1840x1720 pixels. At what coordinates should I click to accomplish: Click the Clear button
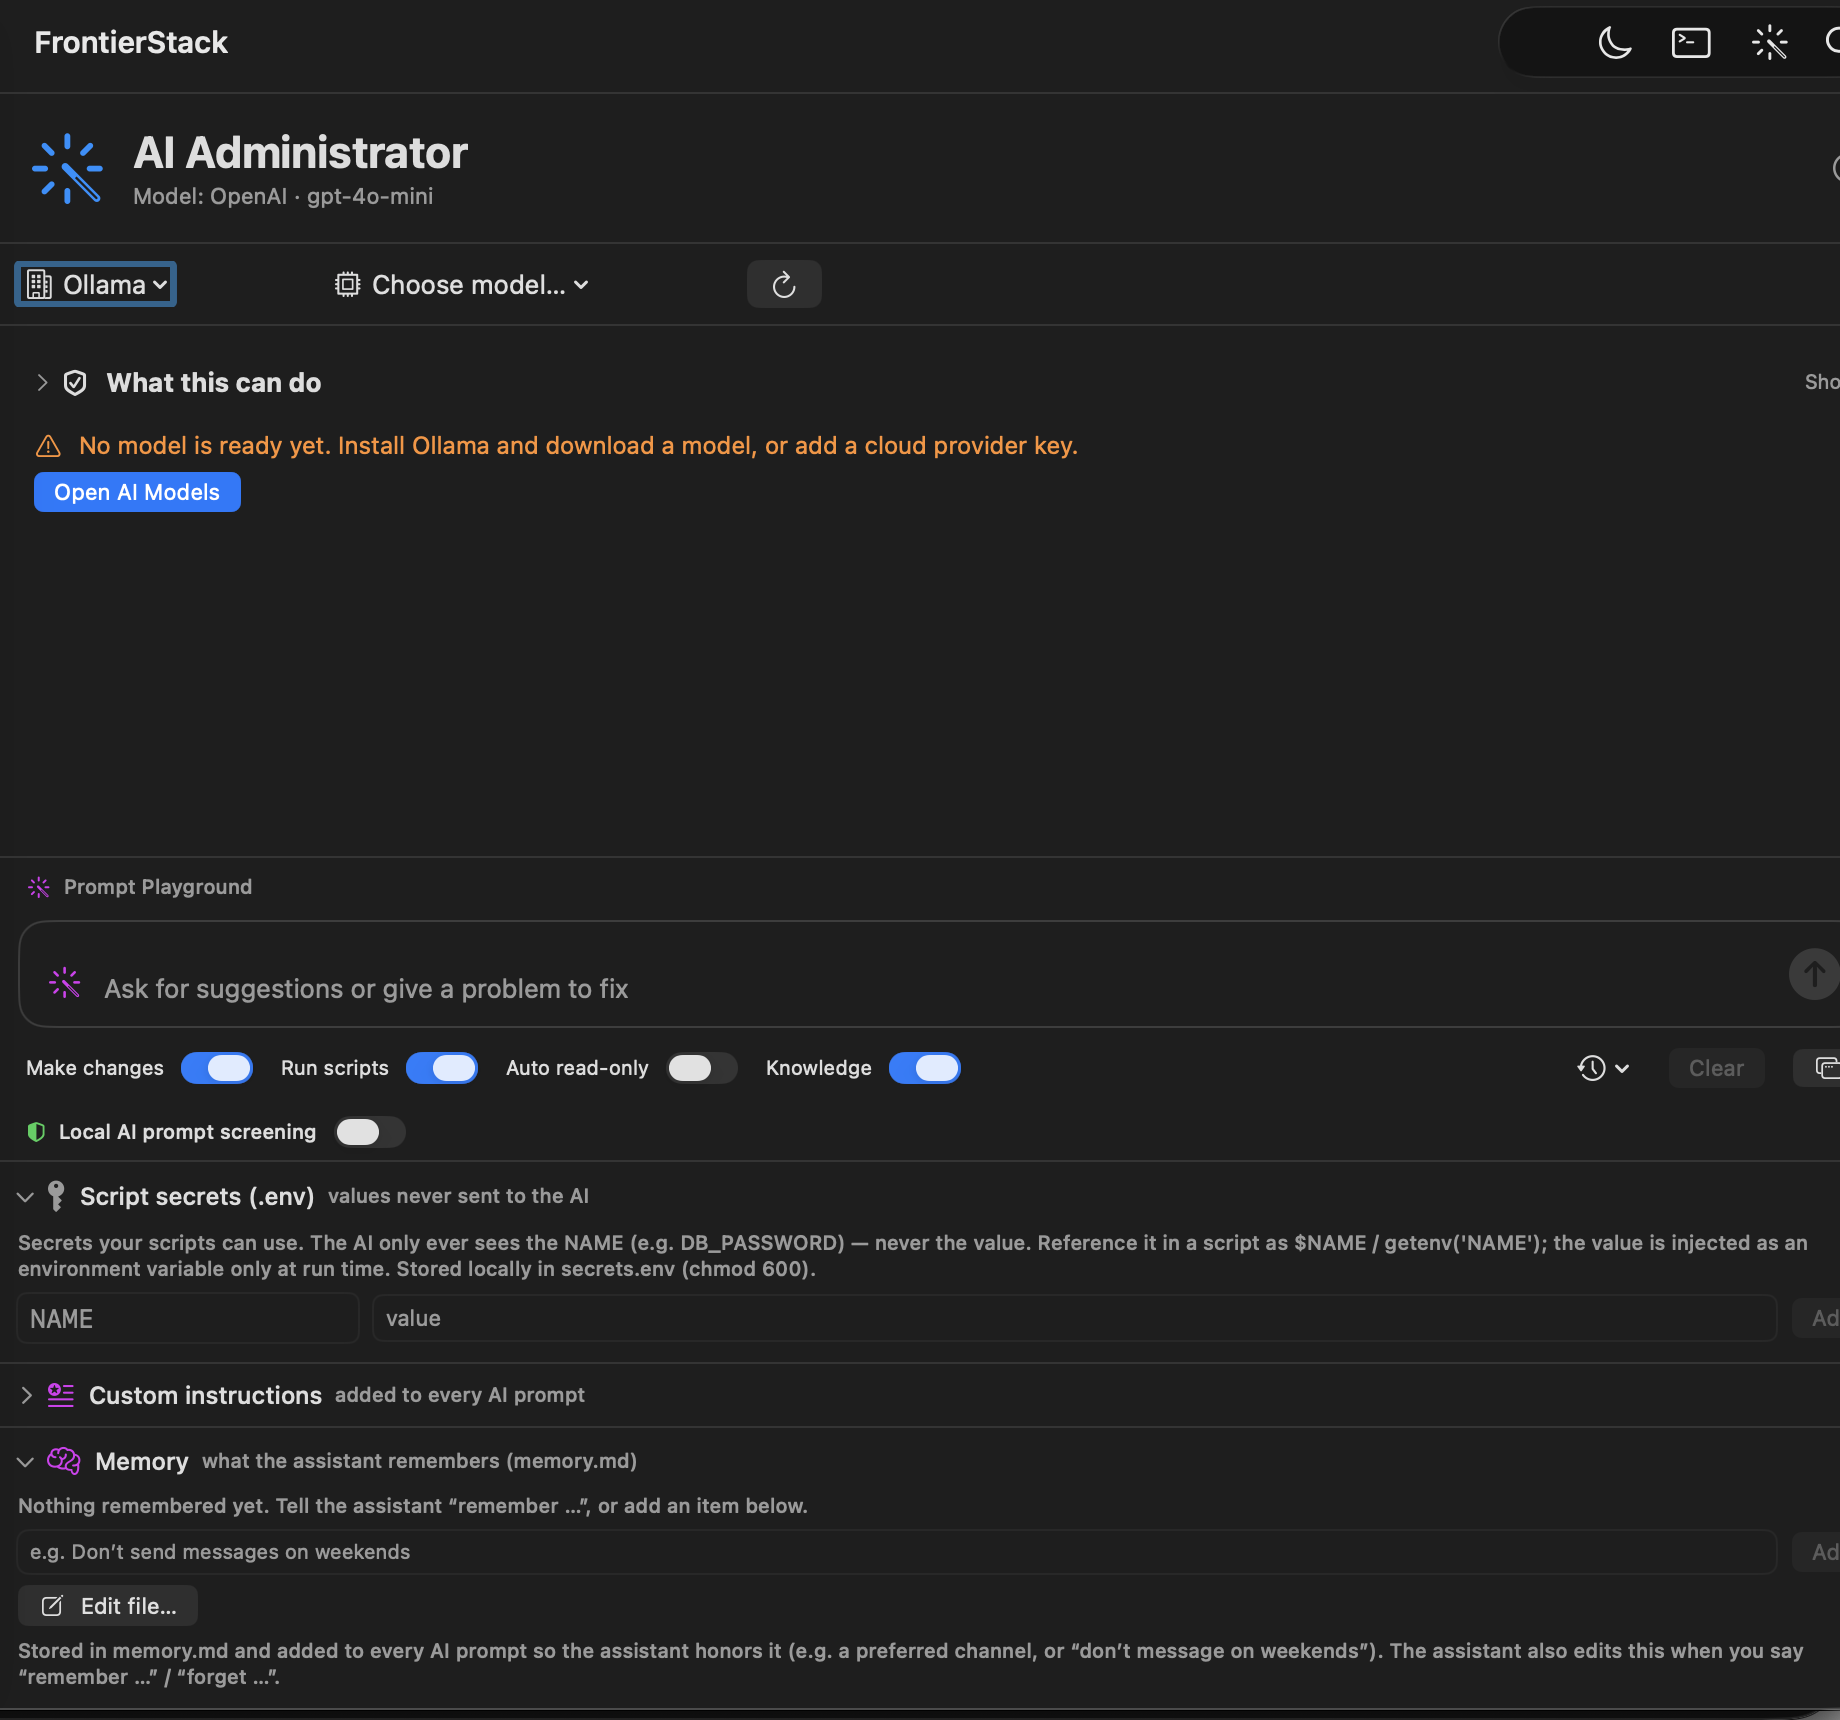(1716, 1068)
